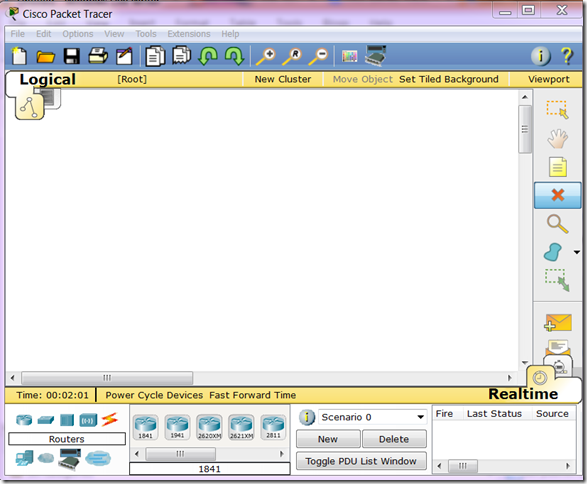Click Toggle PDU List Window button
This screenshot has width=587, height=484.
pos(361,461)
